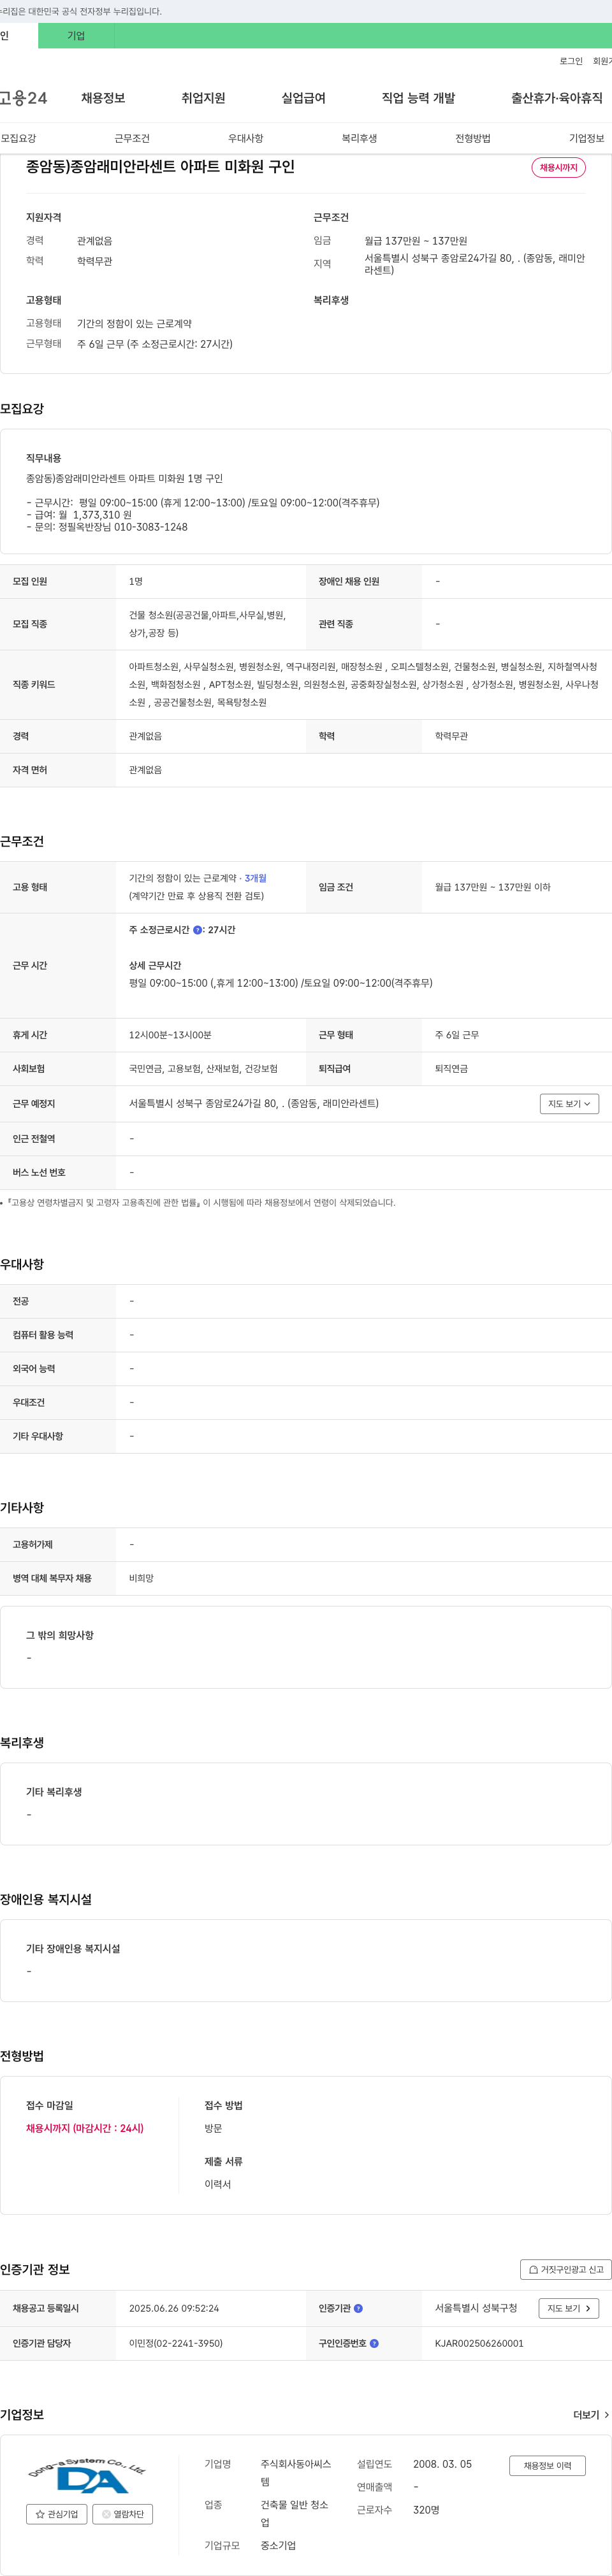Image resolution: width=612 pixels, height=2576 pixels.
Task: Open 채용정보 이력 button
Action: pyautogui.click(x=547, y=2465)
